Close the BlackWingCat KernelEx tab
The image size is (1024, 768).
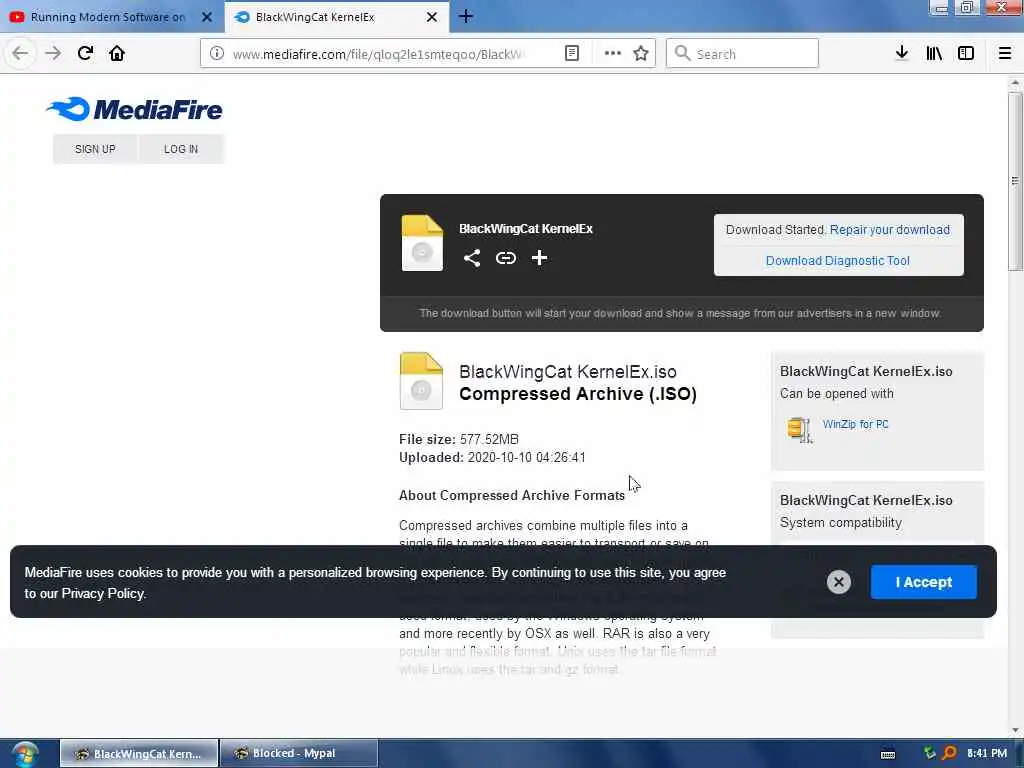click(432, 17)
